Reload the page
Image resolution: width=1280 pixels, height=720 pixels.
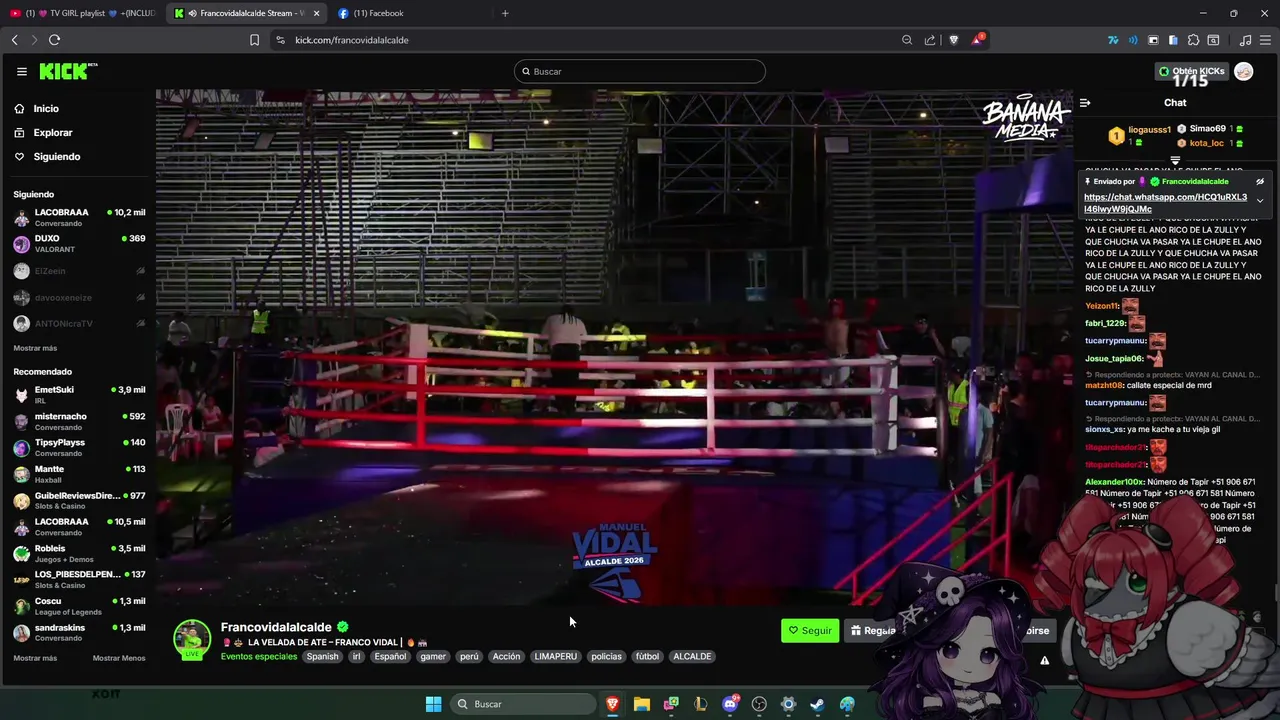54,40
